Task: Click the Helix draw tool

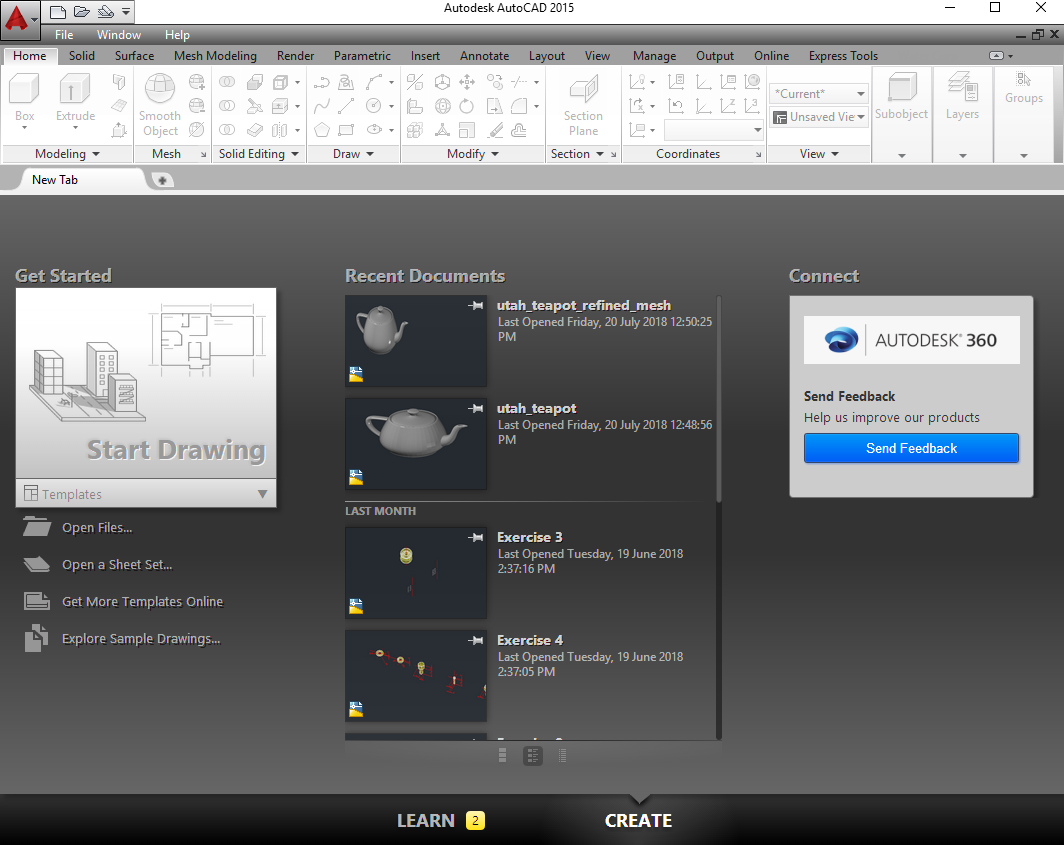Action: pos(346,82)
